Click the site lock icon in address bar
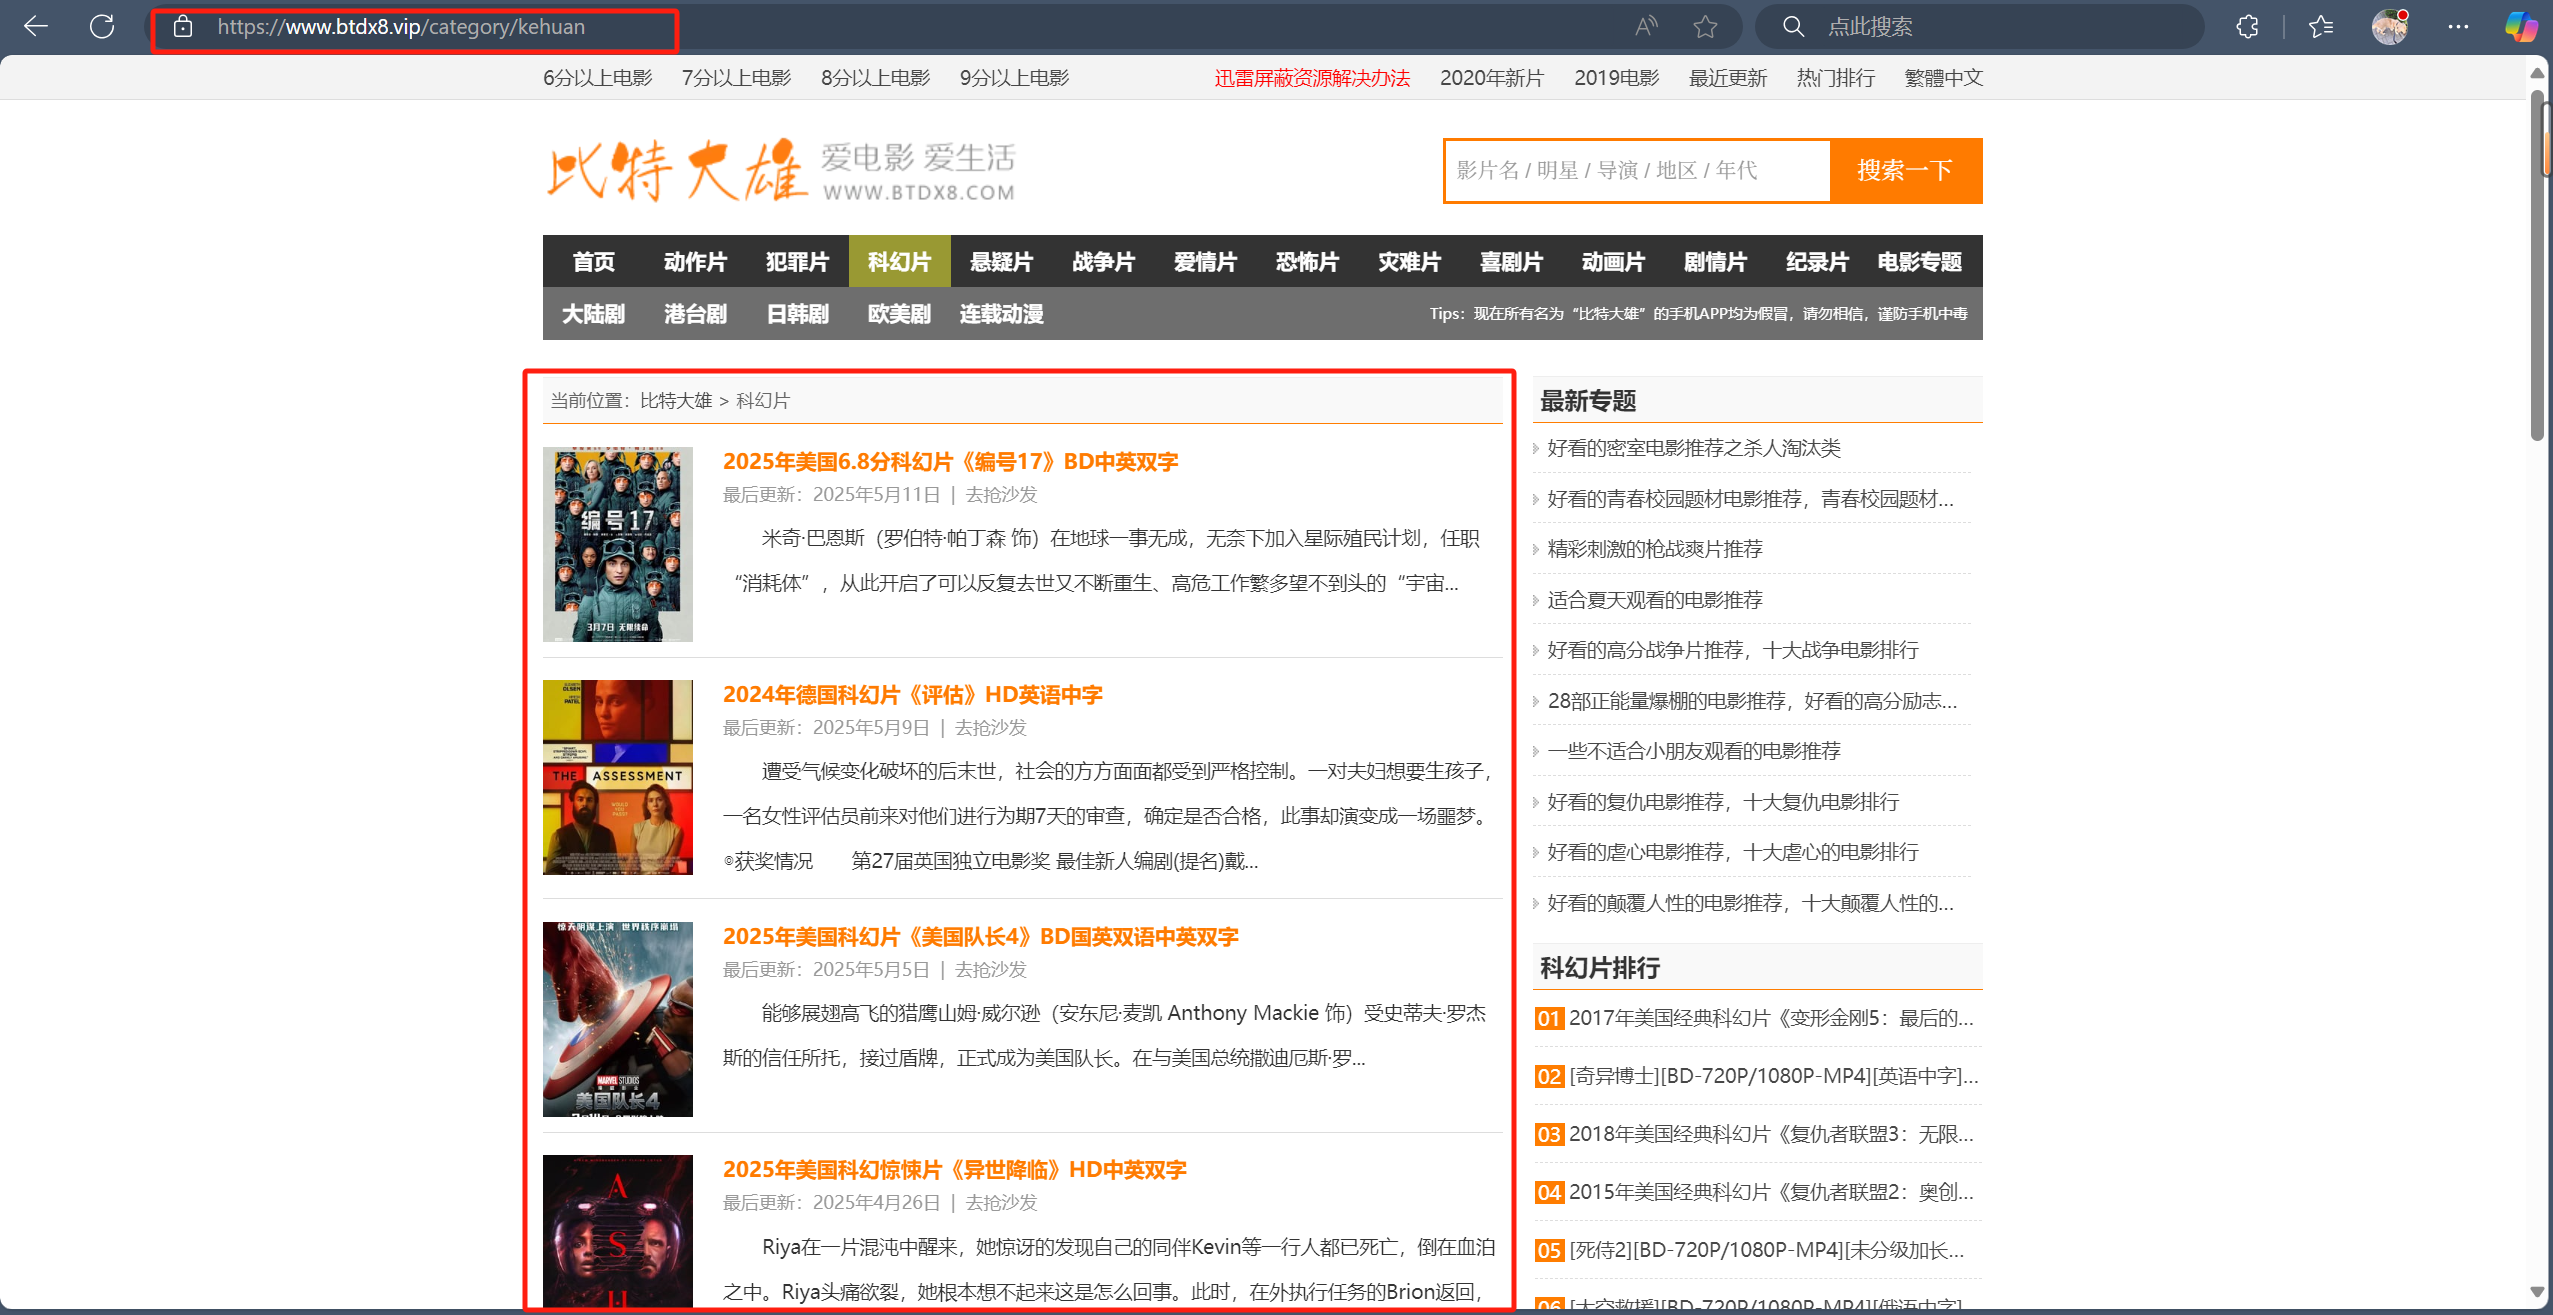2553x1315 pixels. (183, 27)
